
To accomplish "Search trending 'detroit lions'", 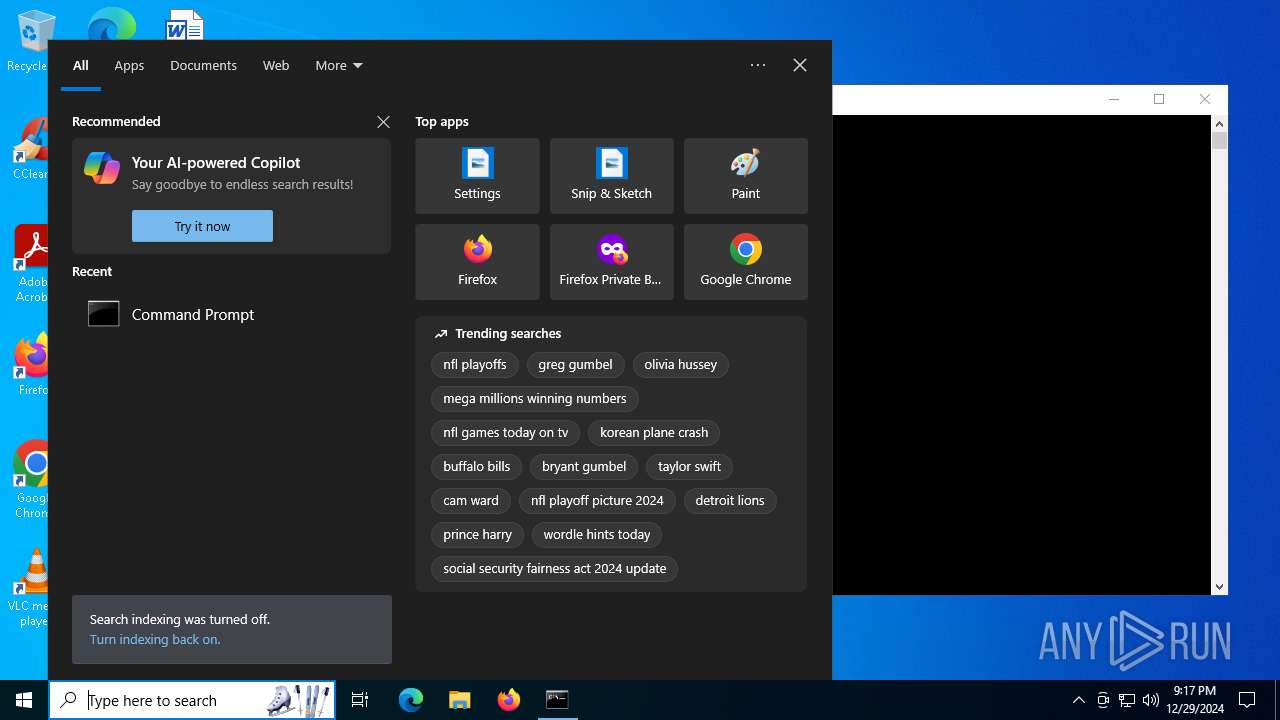I will 730,501.
